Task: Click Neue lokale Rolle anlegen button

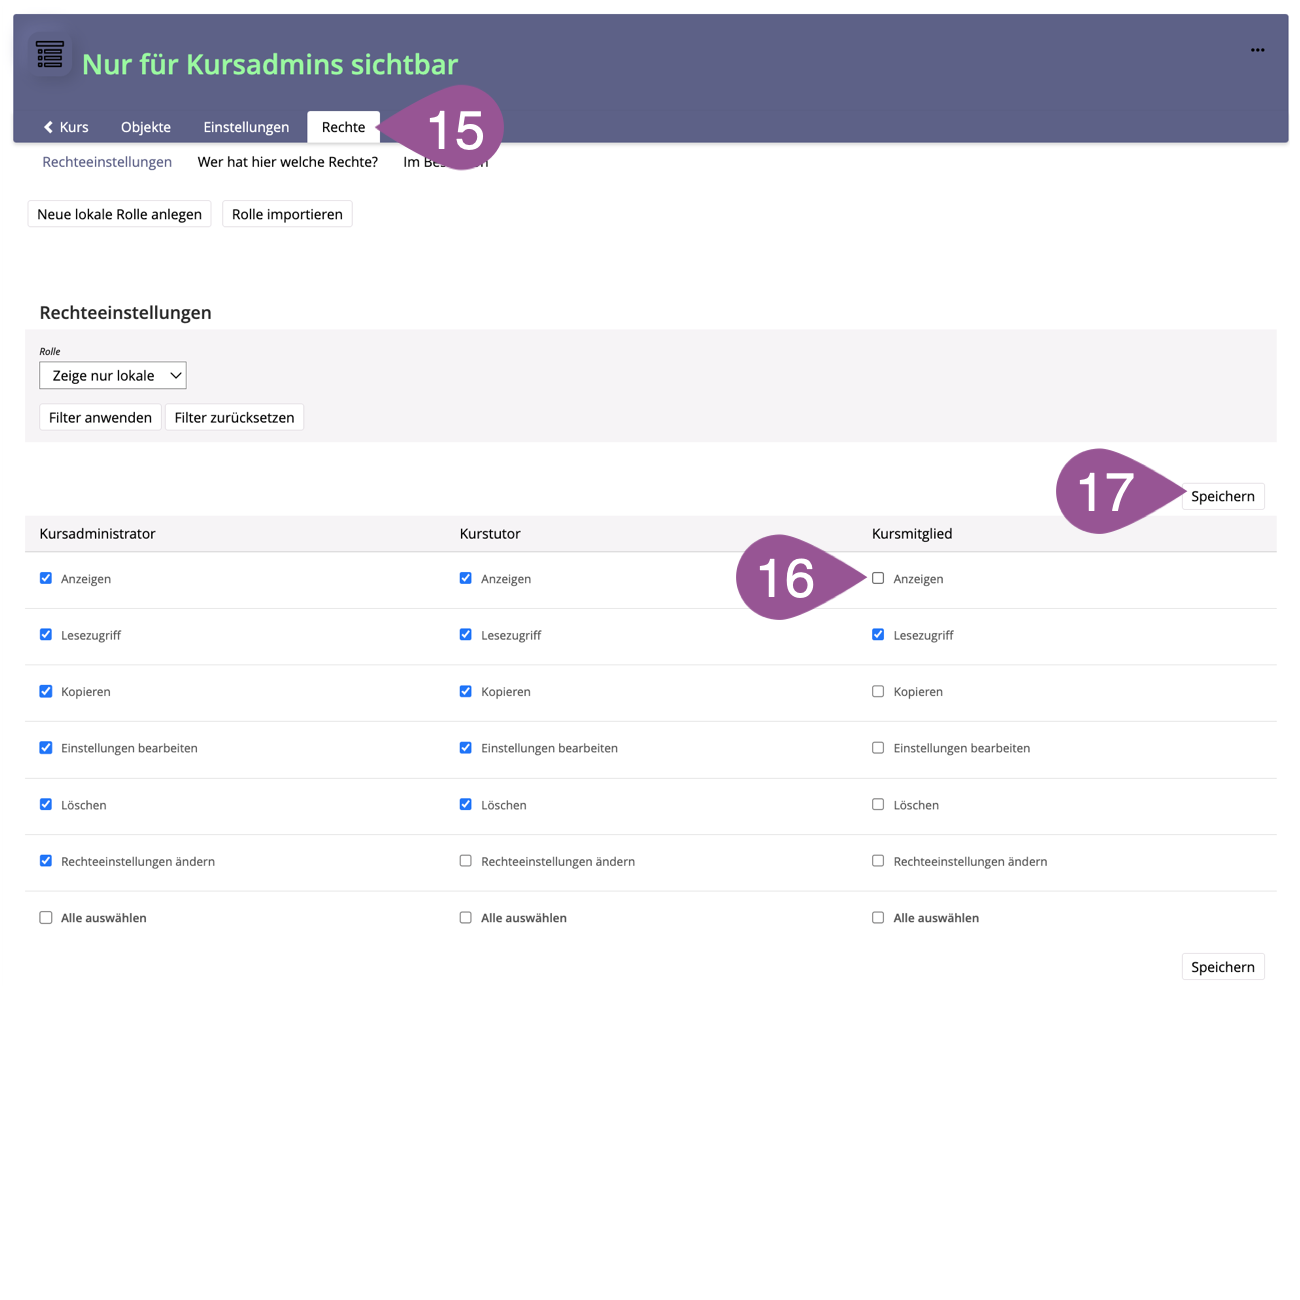Action: coord(119,214)
